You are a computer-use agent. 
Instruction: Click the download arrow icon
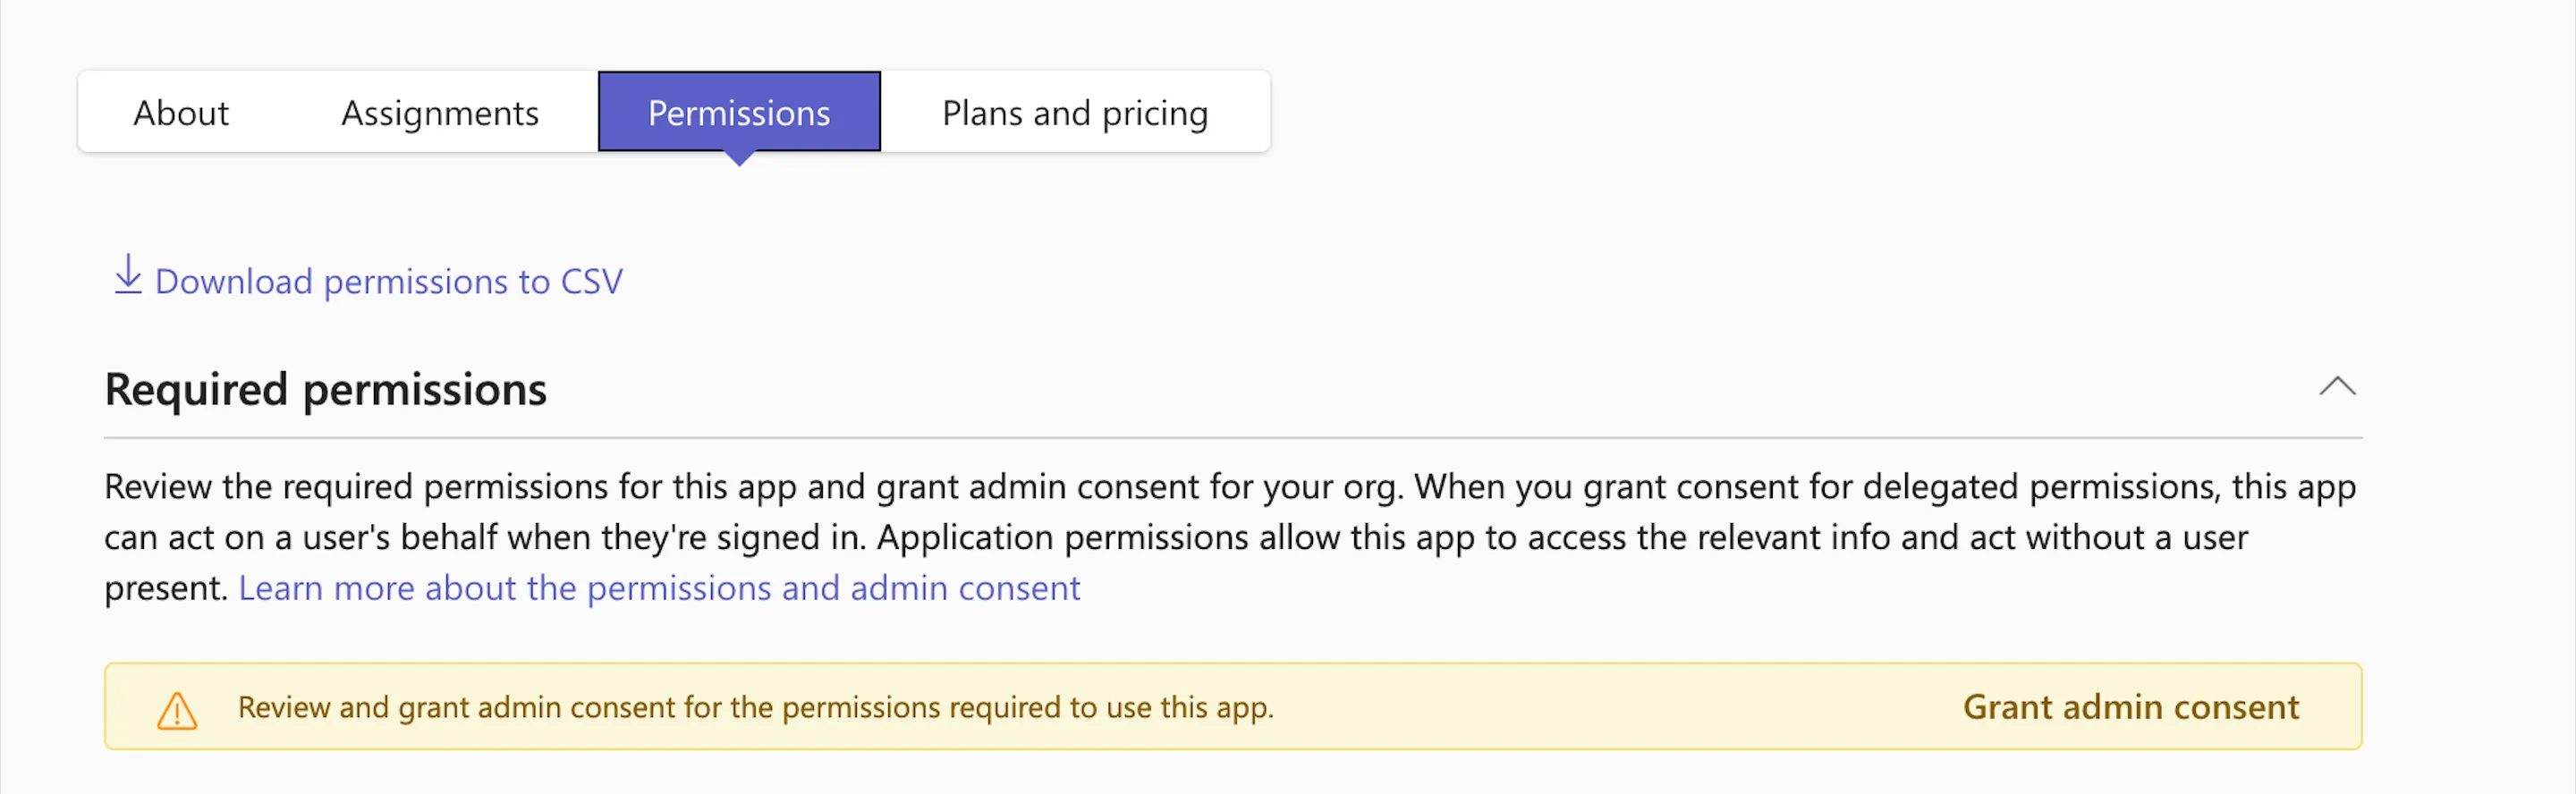click(x=128, y=275)
